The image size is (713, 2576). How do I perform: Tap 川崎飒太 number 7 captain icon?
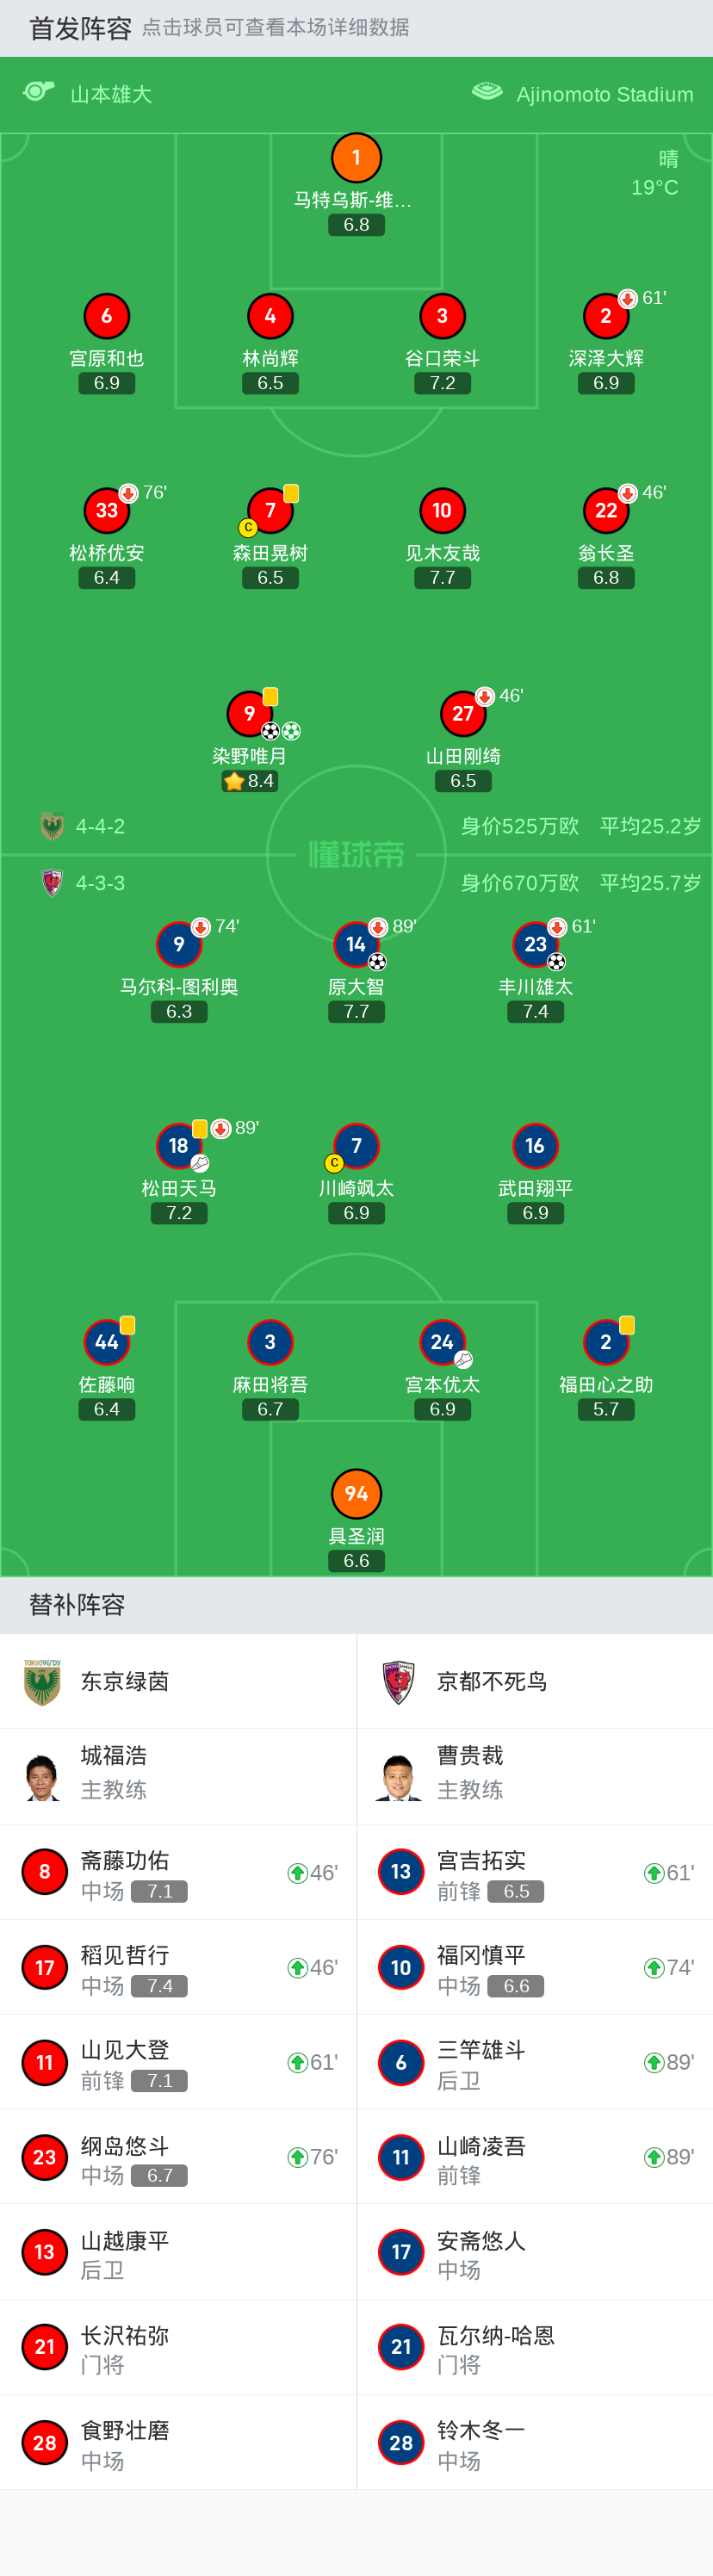pyautogui.click(x=356, y=1146)
